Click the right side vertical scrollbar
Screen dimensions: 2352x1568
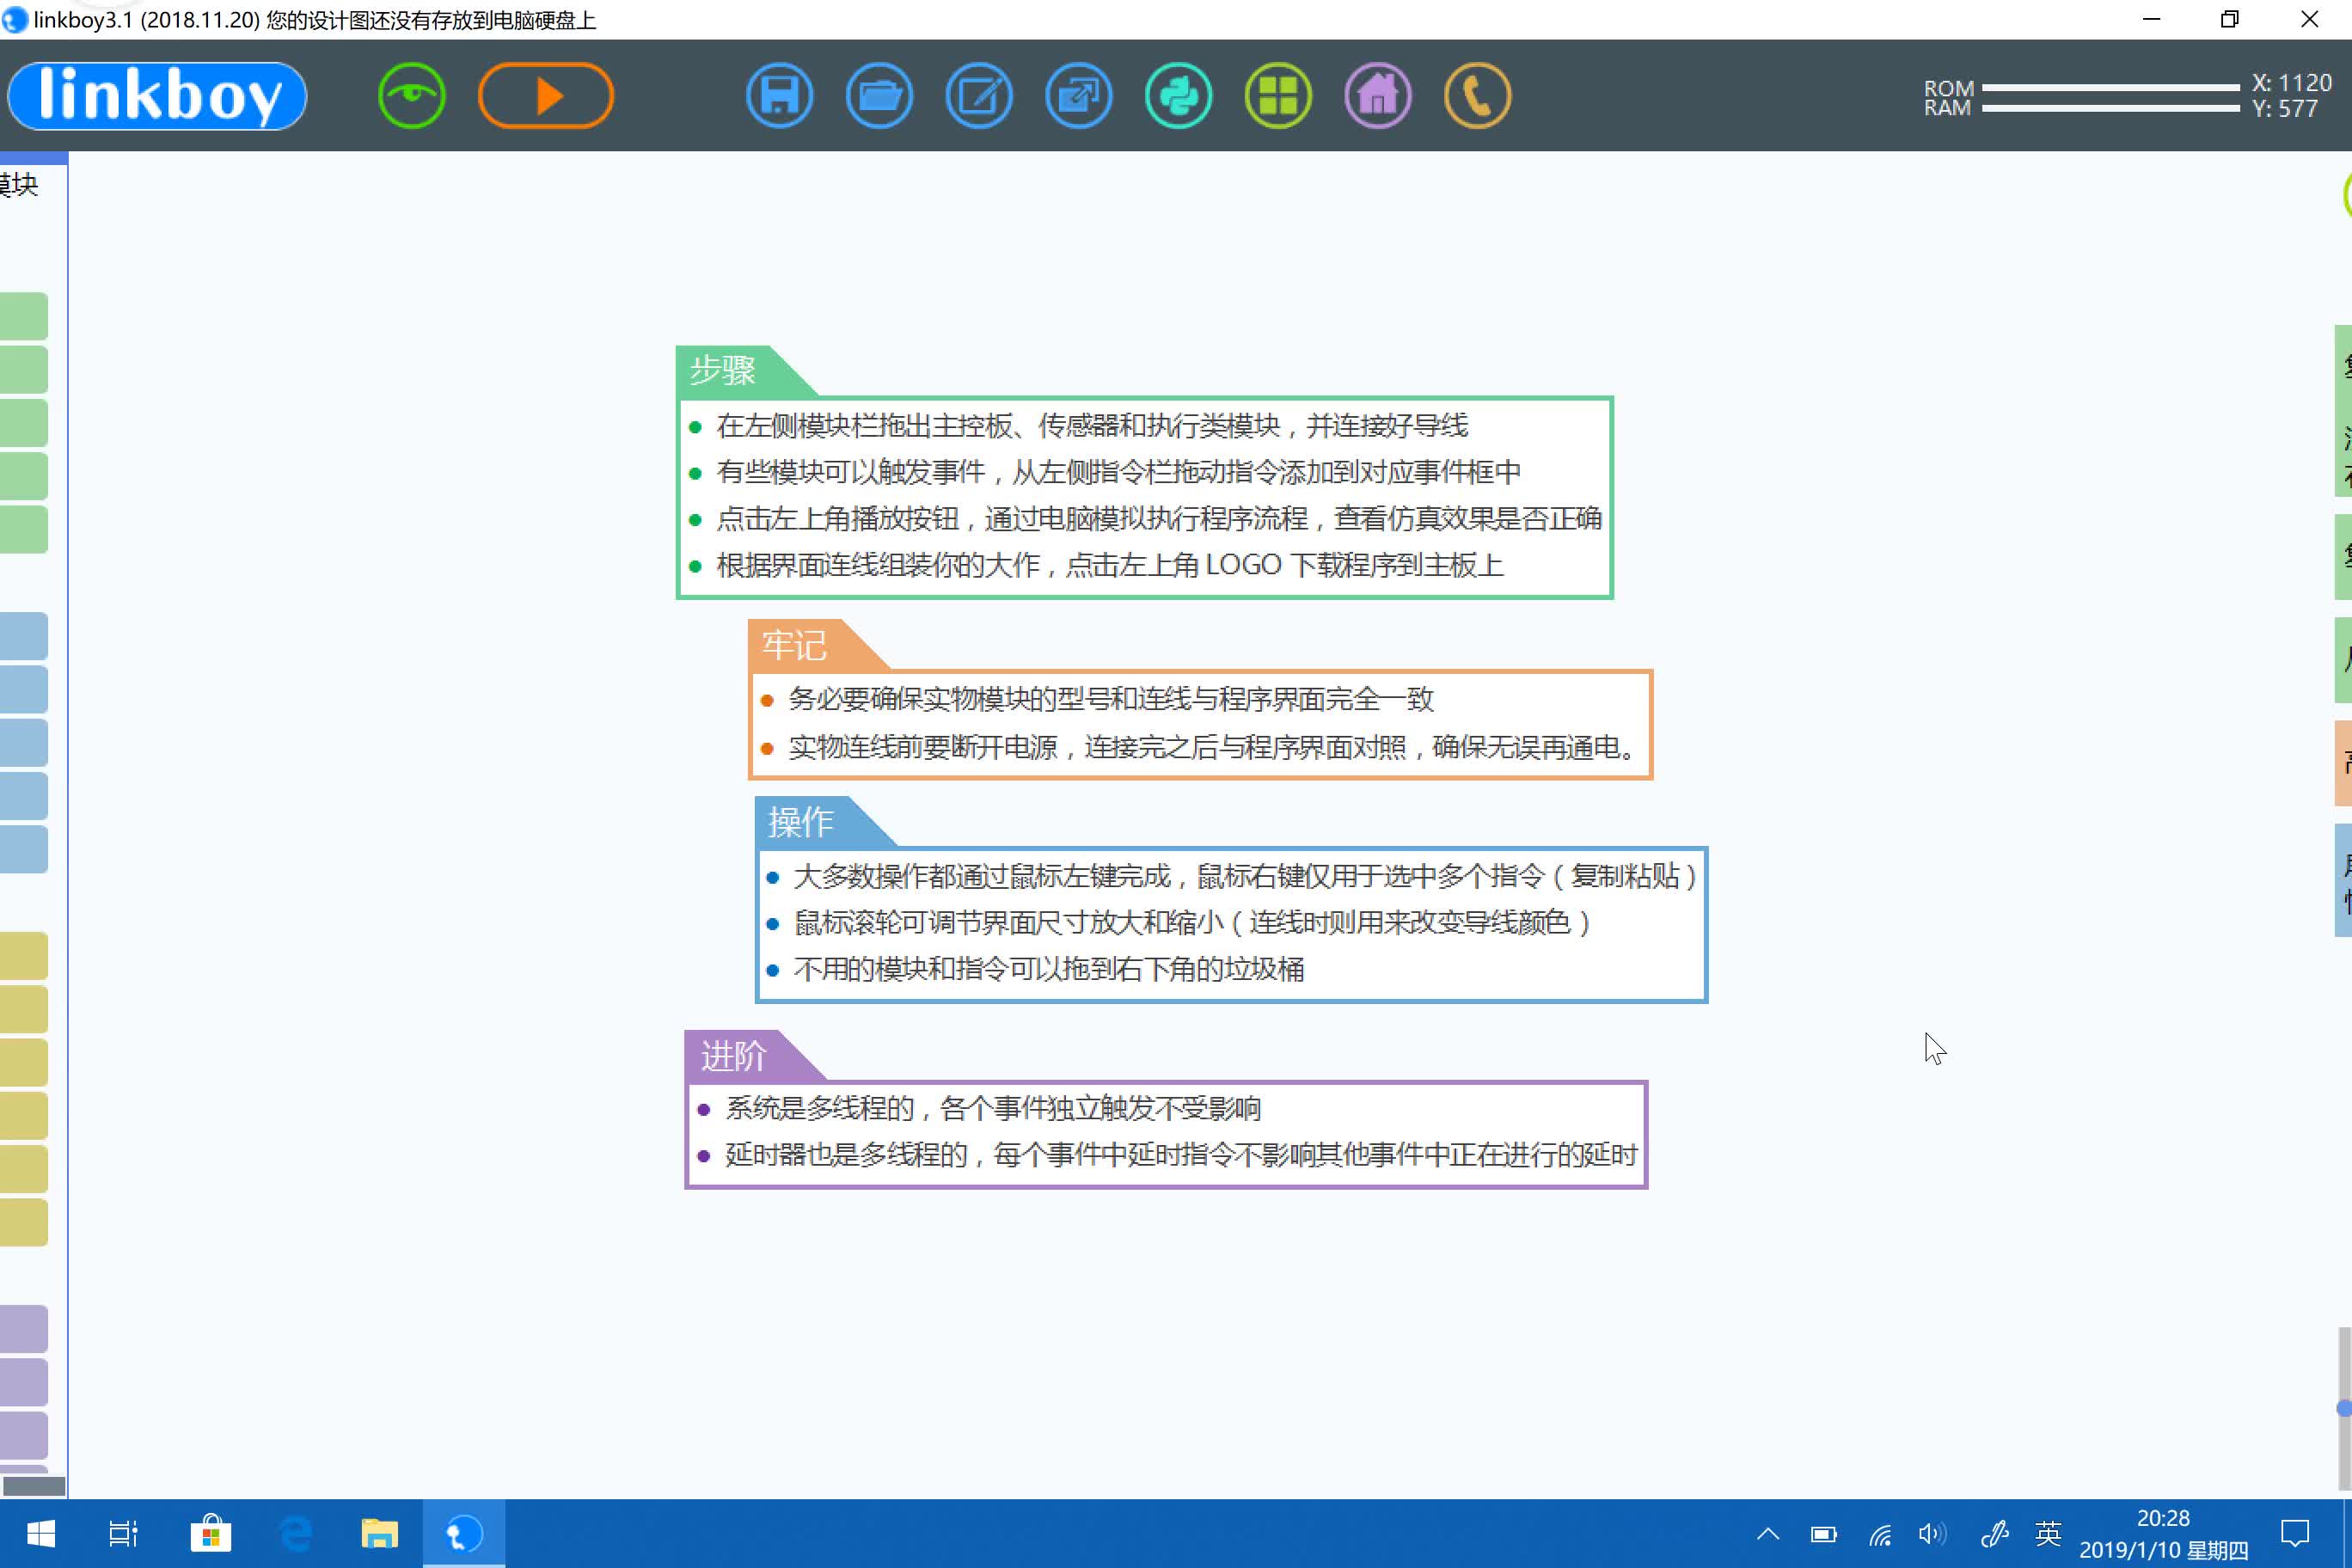pyautogui.click(x=2344, y=1407)
